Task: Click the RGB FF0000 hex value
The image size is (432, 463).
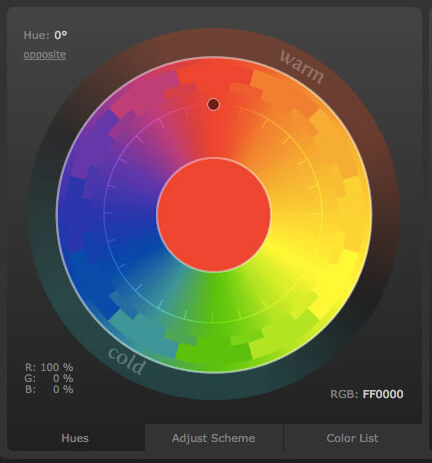Action: tap(383, 394)
